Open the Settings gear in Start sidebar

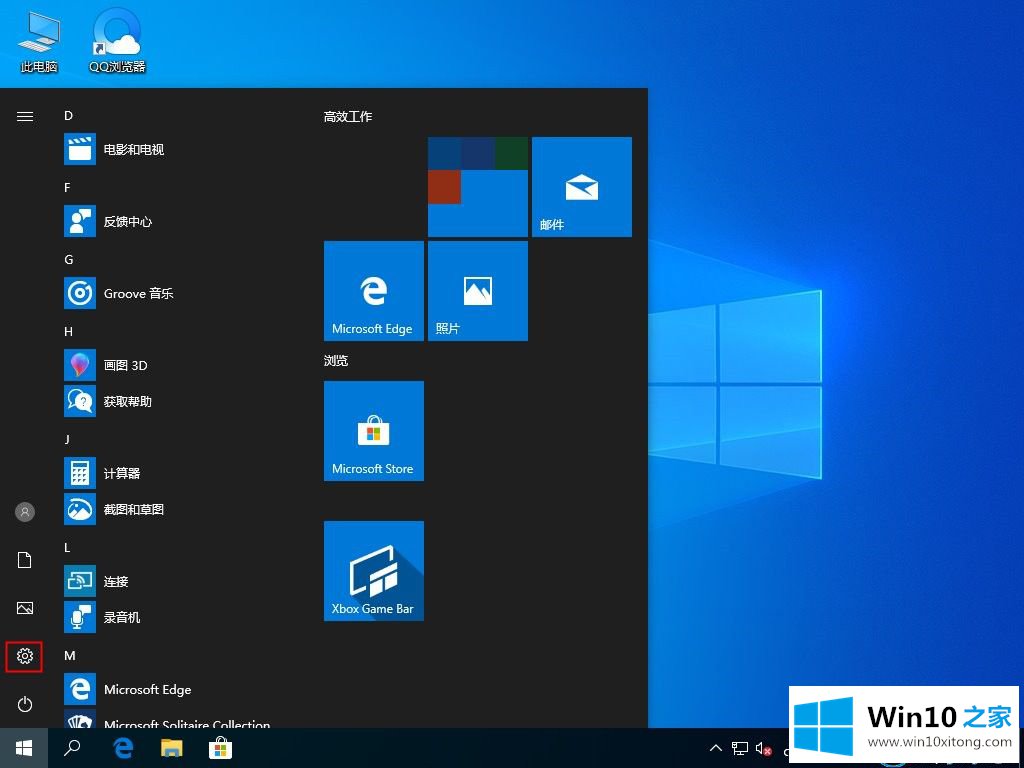[x=24, y=656]
